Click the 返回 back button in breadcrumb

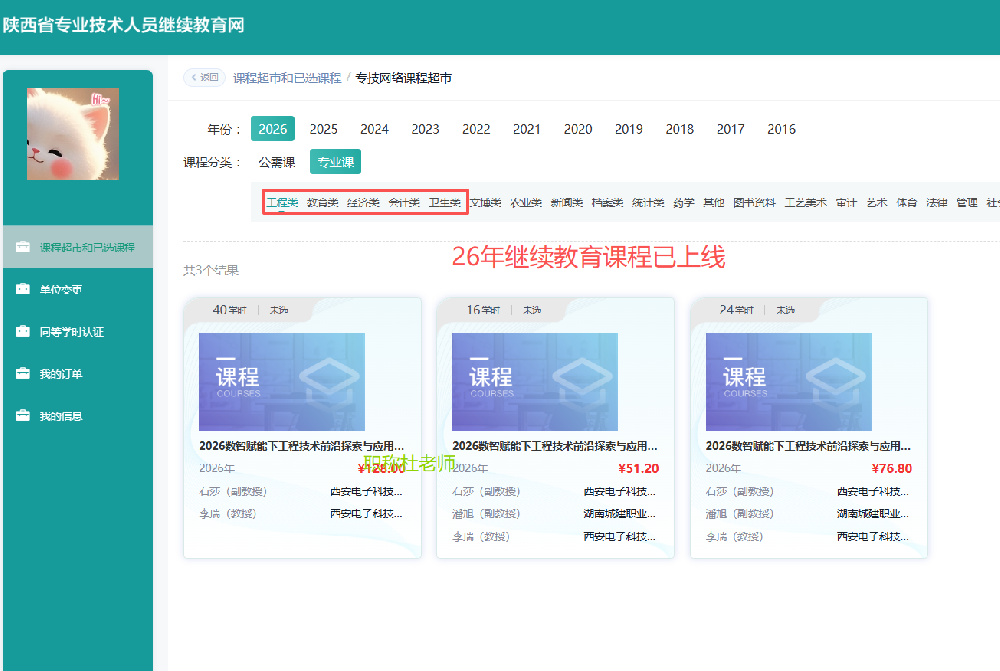point(203,78)
